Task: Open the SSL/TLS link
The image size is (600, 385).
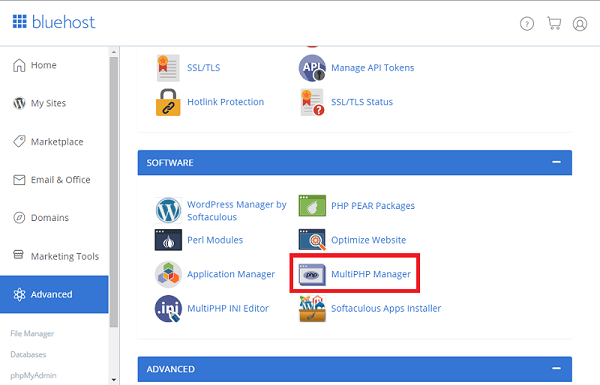Action: tap(204, 68)
